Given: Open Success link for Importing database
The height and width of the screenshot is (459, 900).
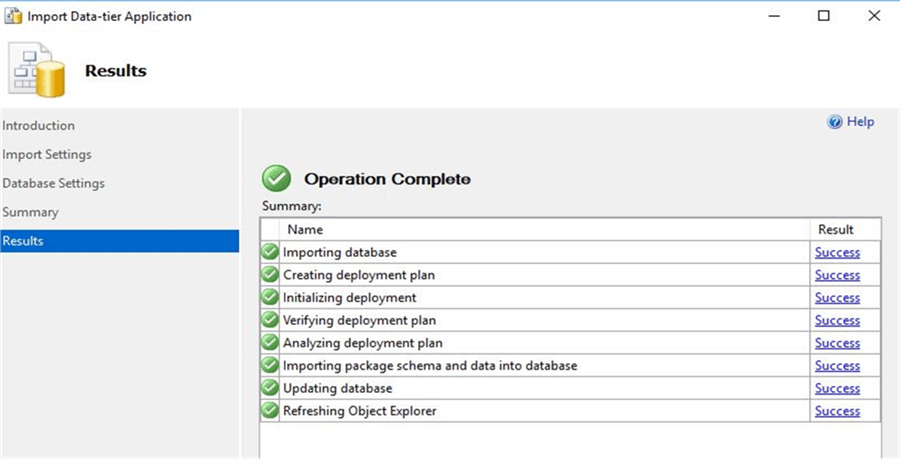Looking at the screenshot, I should (x=837, y=252).
